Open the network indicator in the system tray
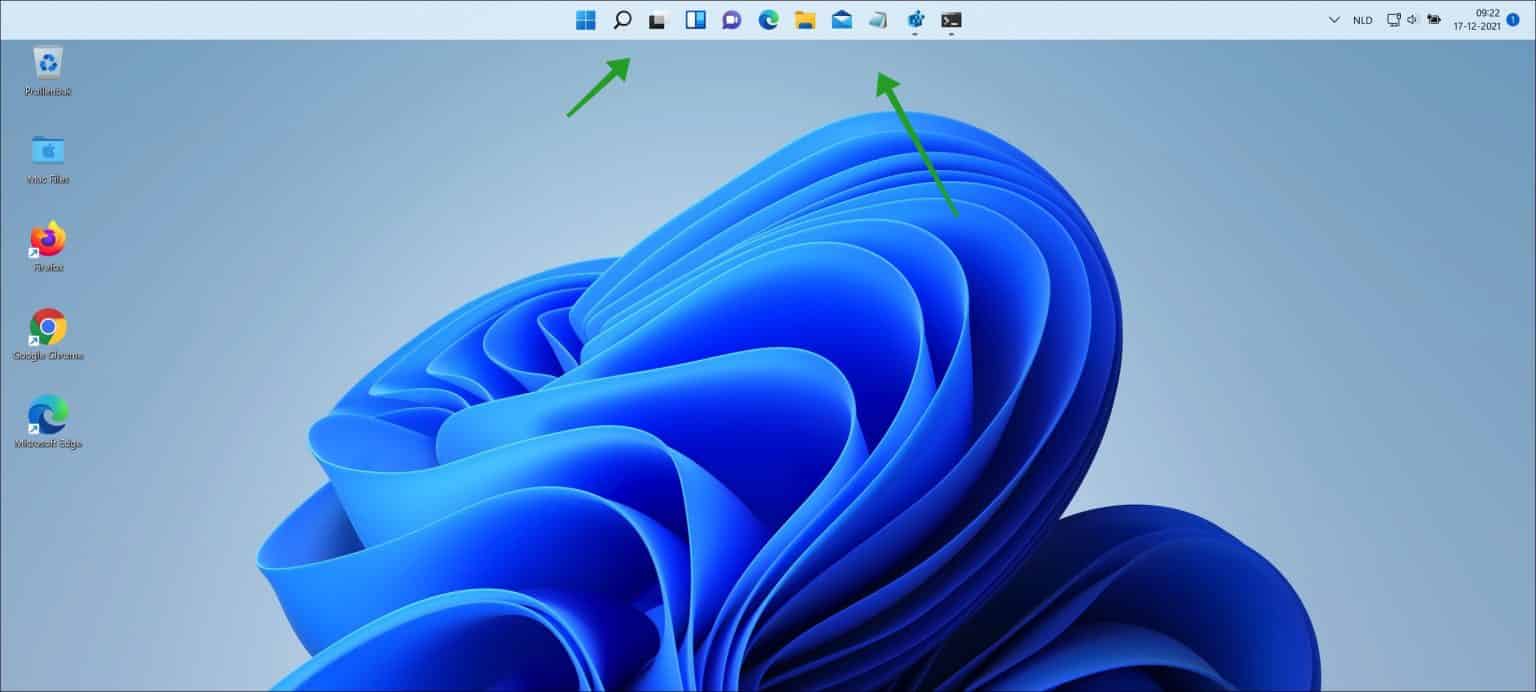 1393,19
